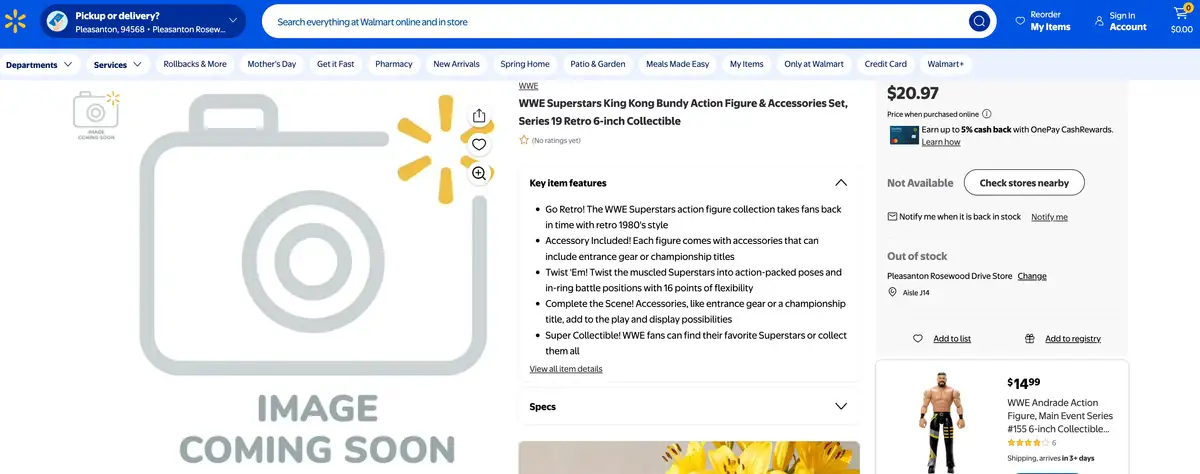
Task: Open the Departments dropdown
Action: pos(39,64)
